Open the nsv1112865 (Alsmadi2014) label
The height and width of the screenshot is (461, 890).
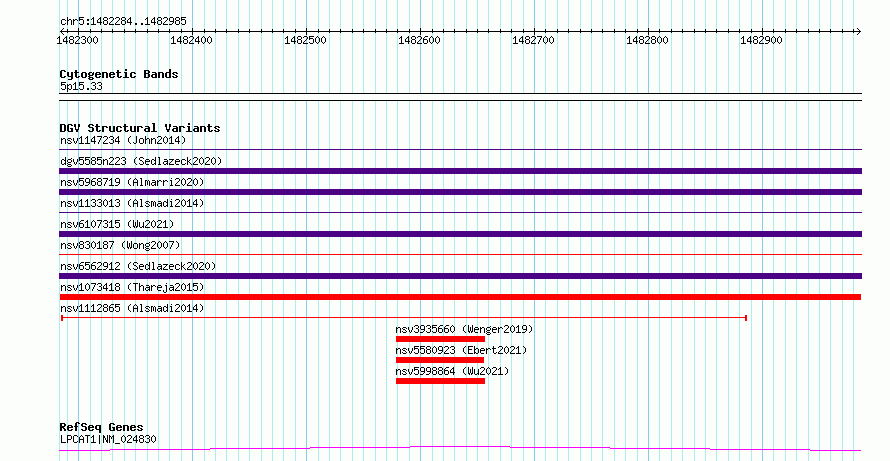tap(132, 308)
